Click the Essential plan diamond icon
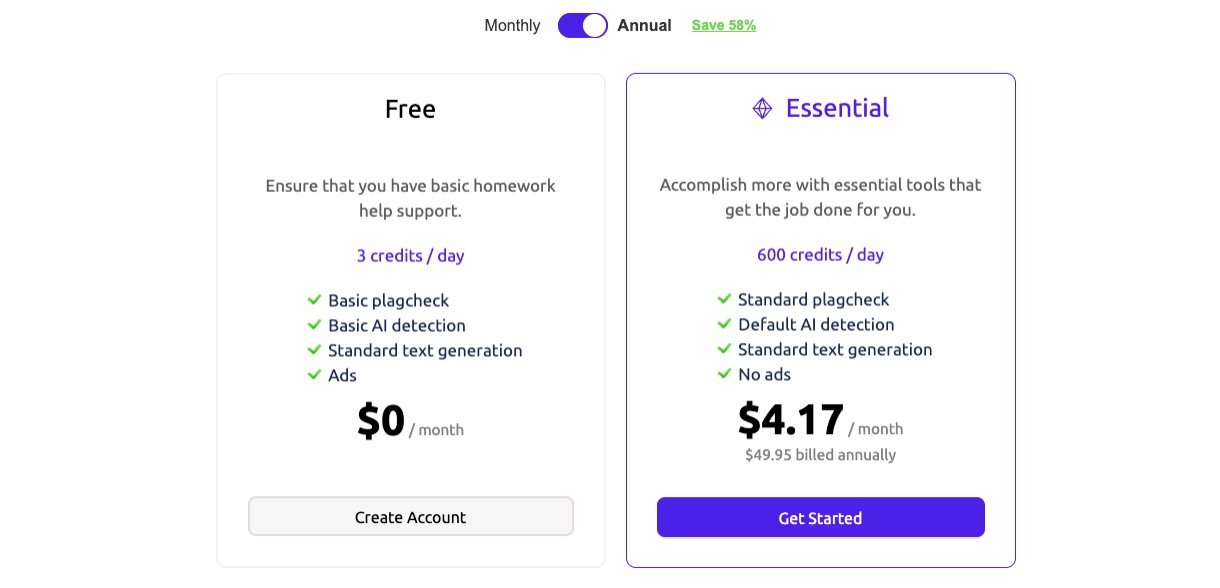Image resolution: width=1220 pixels, height=588 pixels. pos(762,109)
